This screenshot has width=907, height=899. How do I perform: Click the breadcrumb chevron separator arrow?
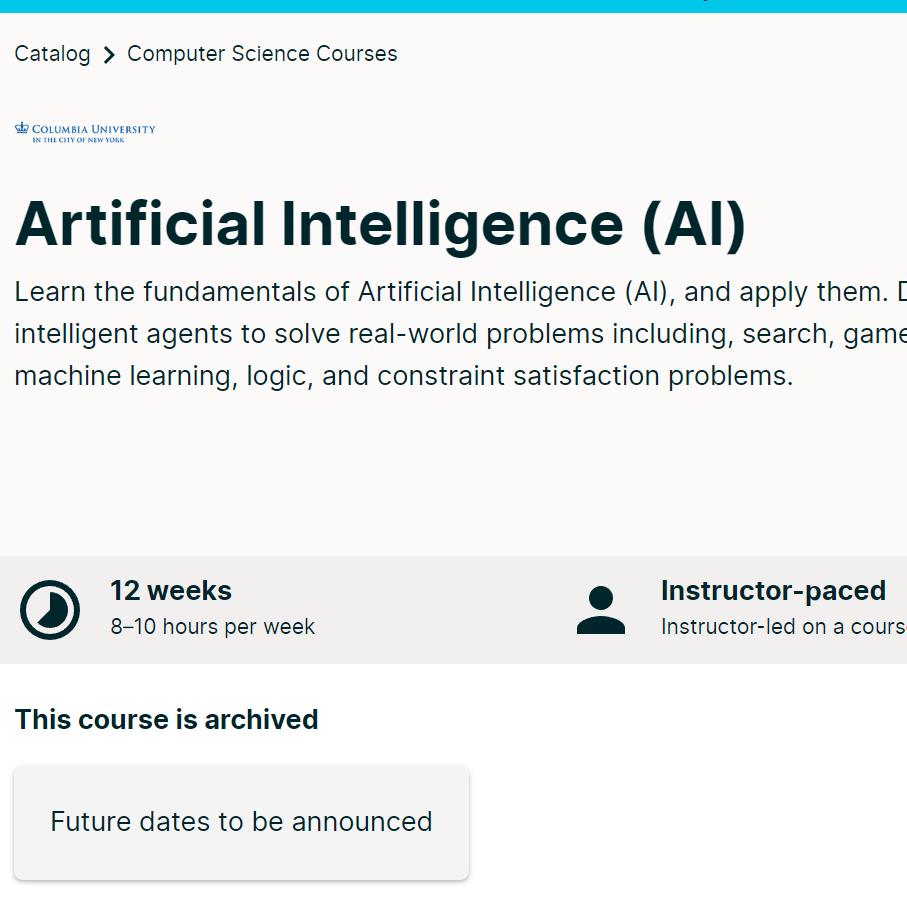[x=109, y=55]
